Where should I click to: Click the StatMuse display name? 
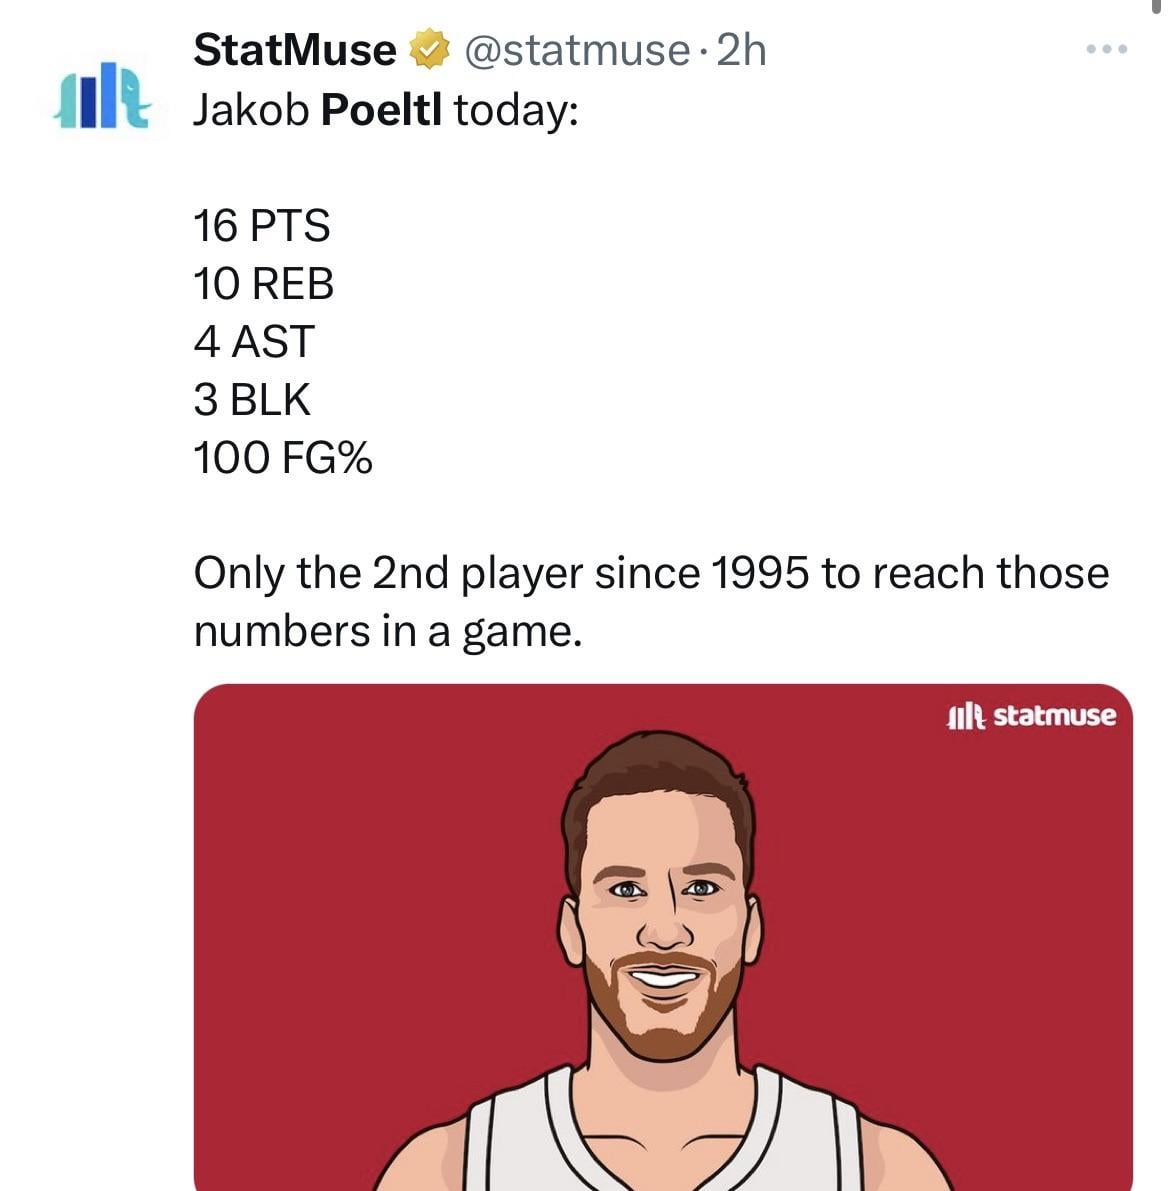pos(294,50)
